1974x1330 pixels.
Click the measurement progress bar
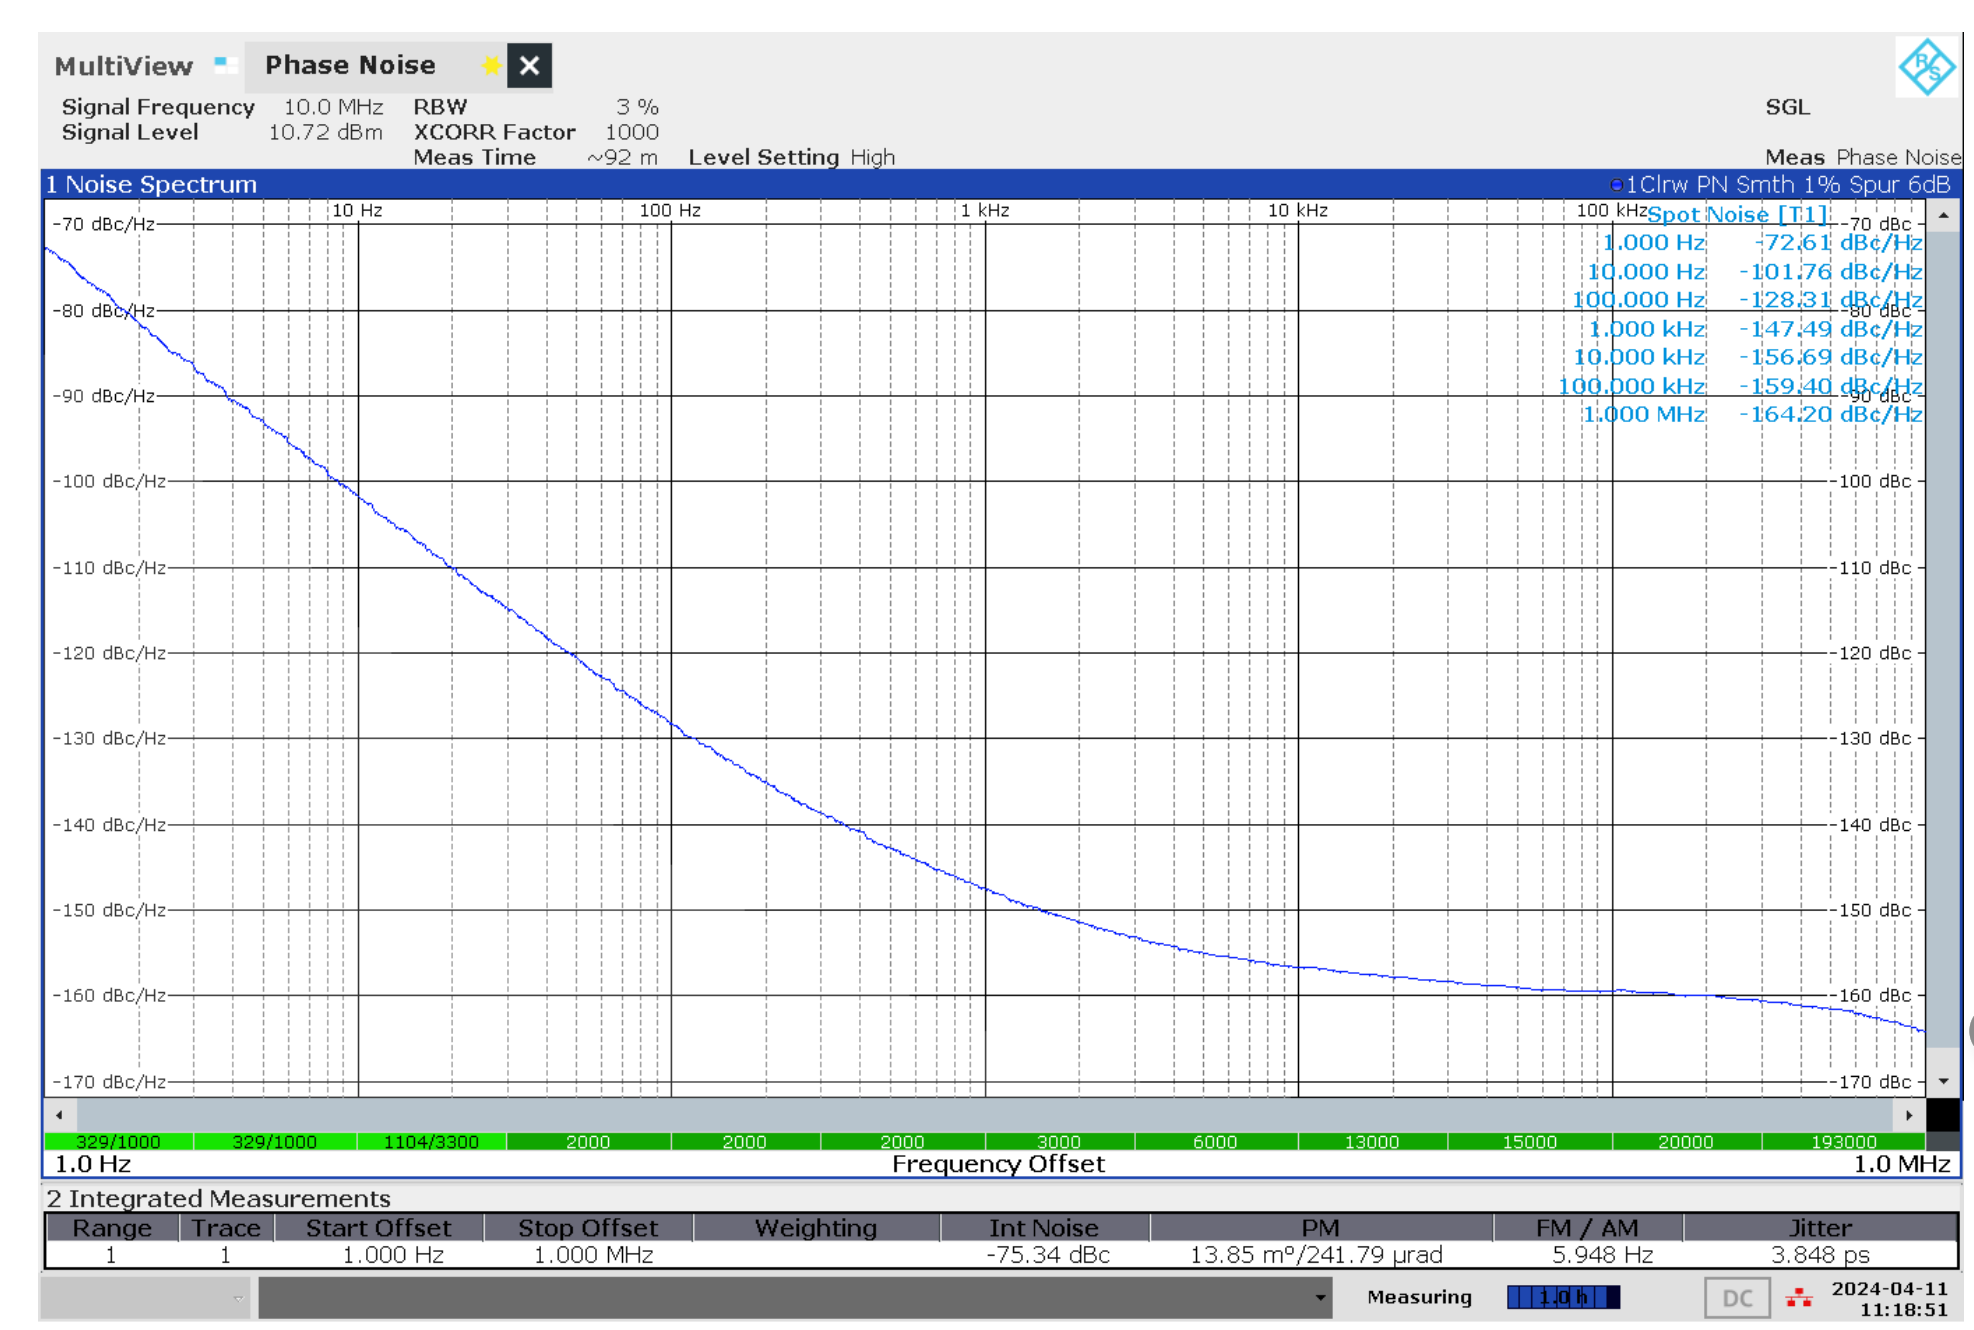pos(1563,1298)
